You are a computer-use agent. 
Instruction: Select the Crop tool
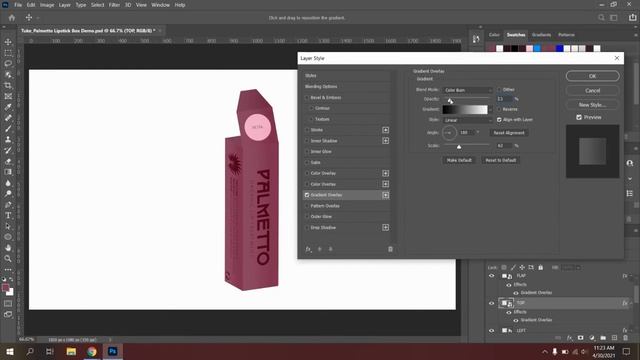point(8,85)
